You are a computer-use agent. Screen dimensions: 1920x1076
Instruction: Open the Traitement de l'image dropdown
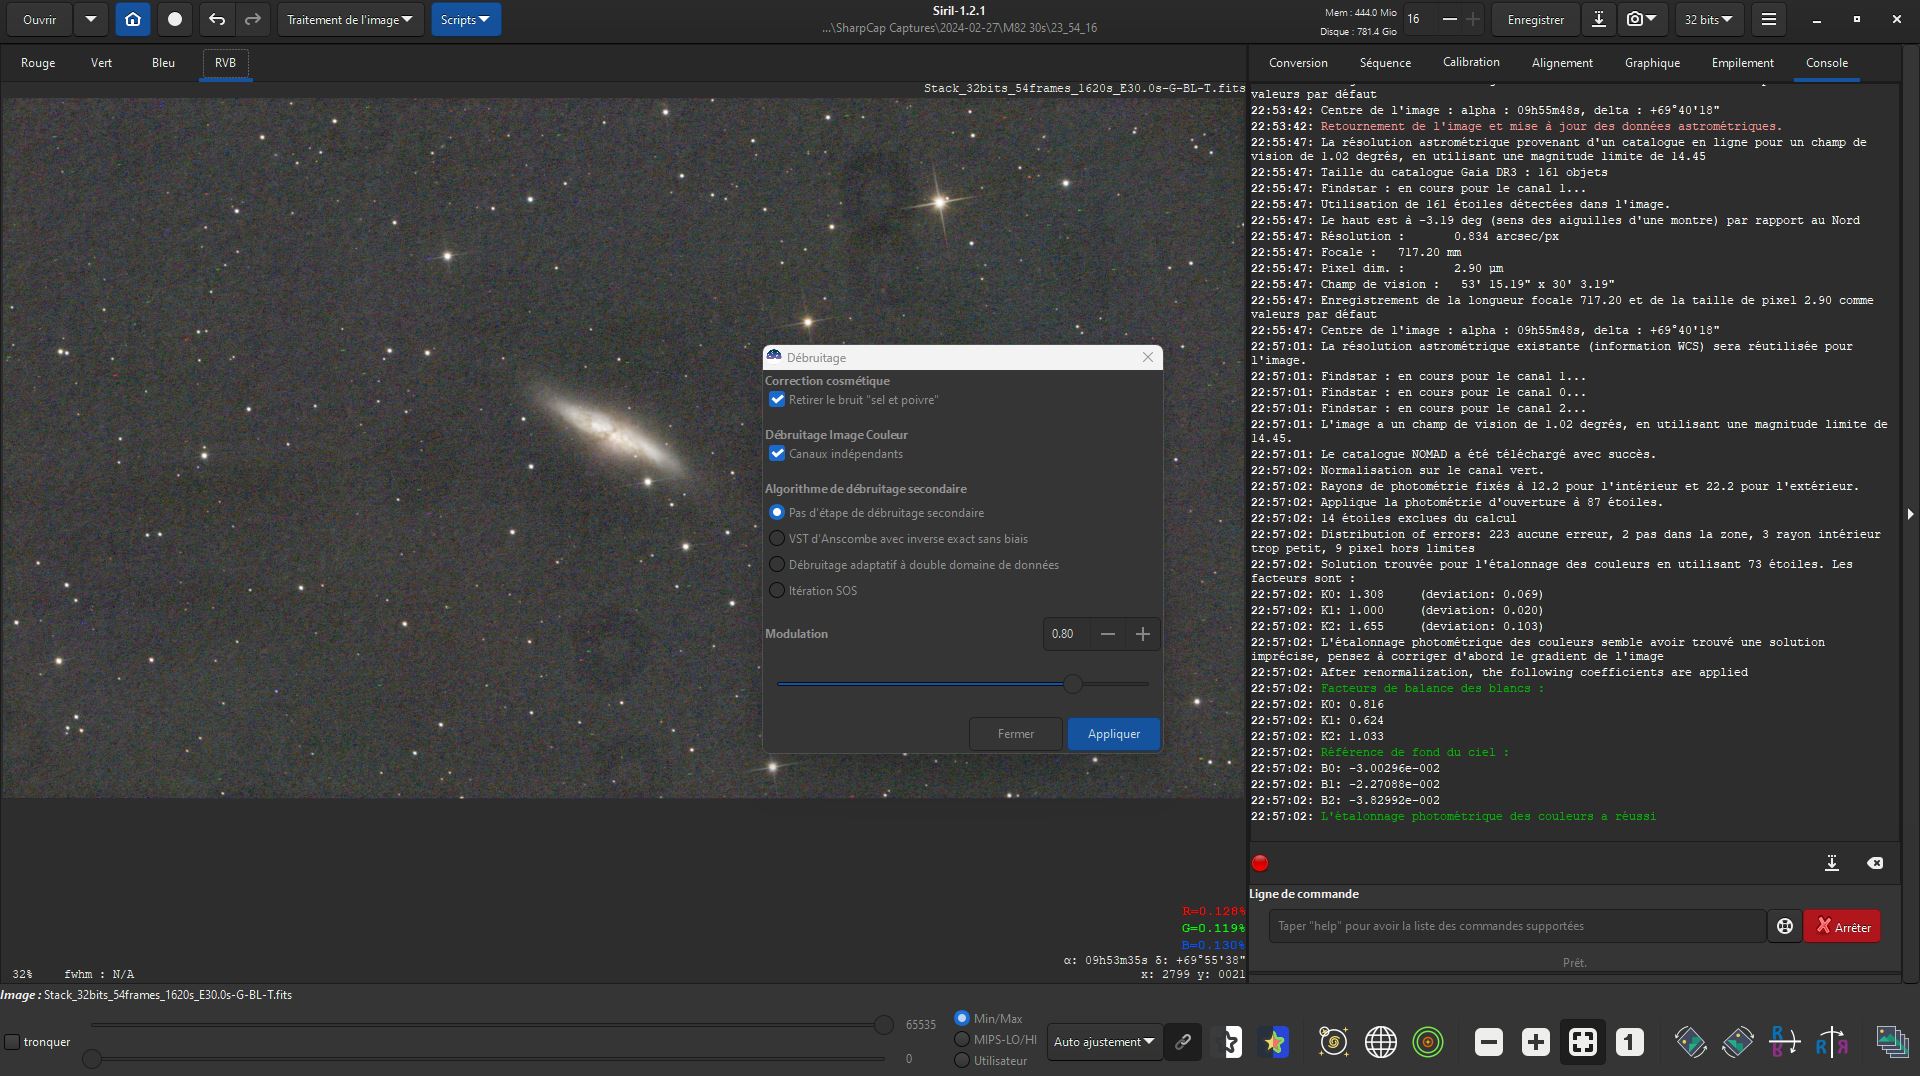pyautogui.click(x=349, y=19)
